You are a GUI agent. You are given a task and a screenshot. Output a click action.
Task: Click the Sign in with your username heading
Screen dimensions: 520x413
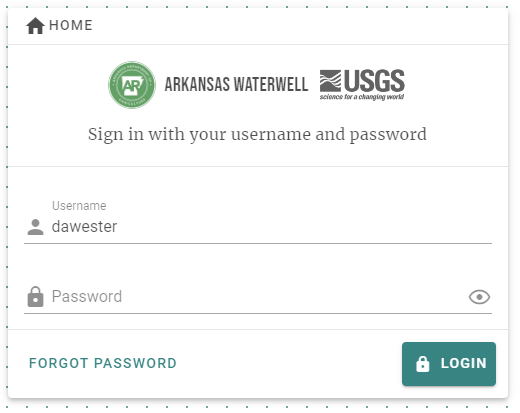pos(257,135)
